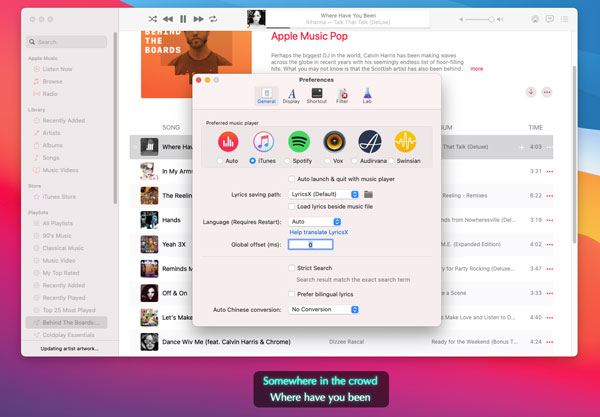Enable Auto launch & quit with music player
Screen dimensions: 600x417
point(292,179)
